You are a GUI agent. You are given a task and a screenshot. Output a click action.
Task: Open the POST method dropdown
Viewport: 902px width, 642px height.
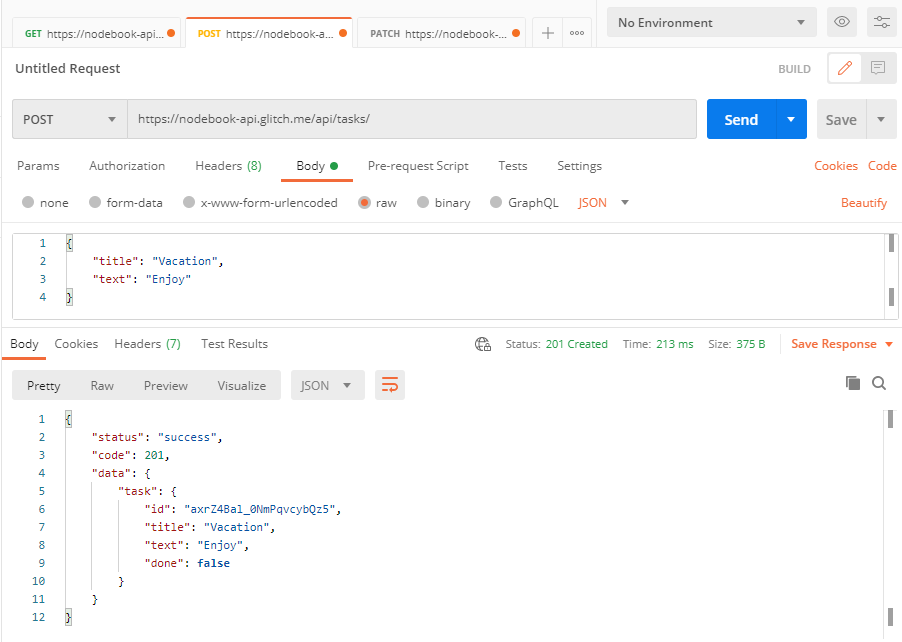click(69, 119)
